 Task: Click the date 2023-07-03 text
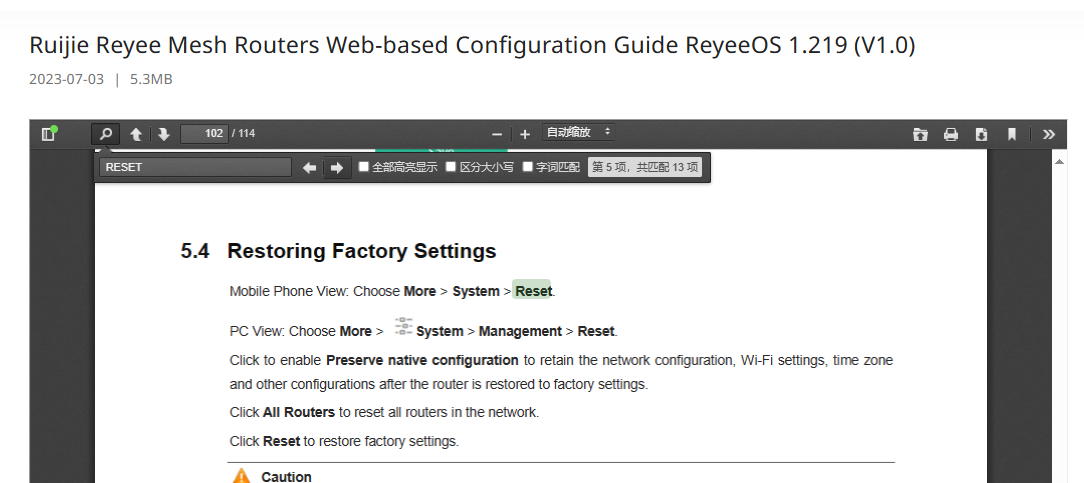[x=66, y=79]
